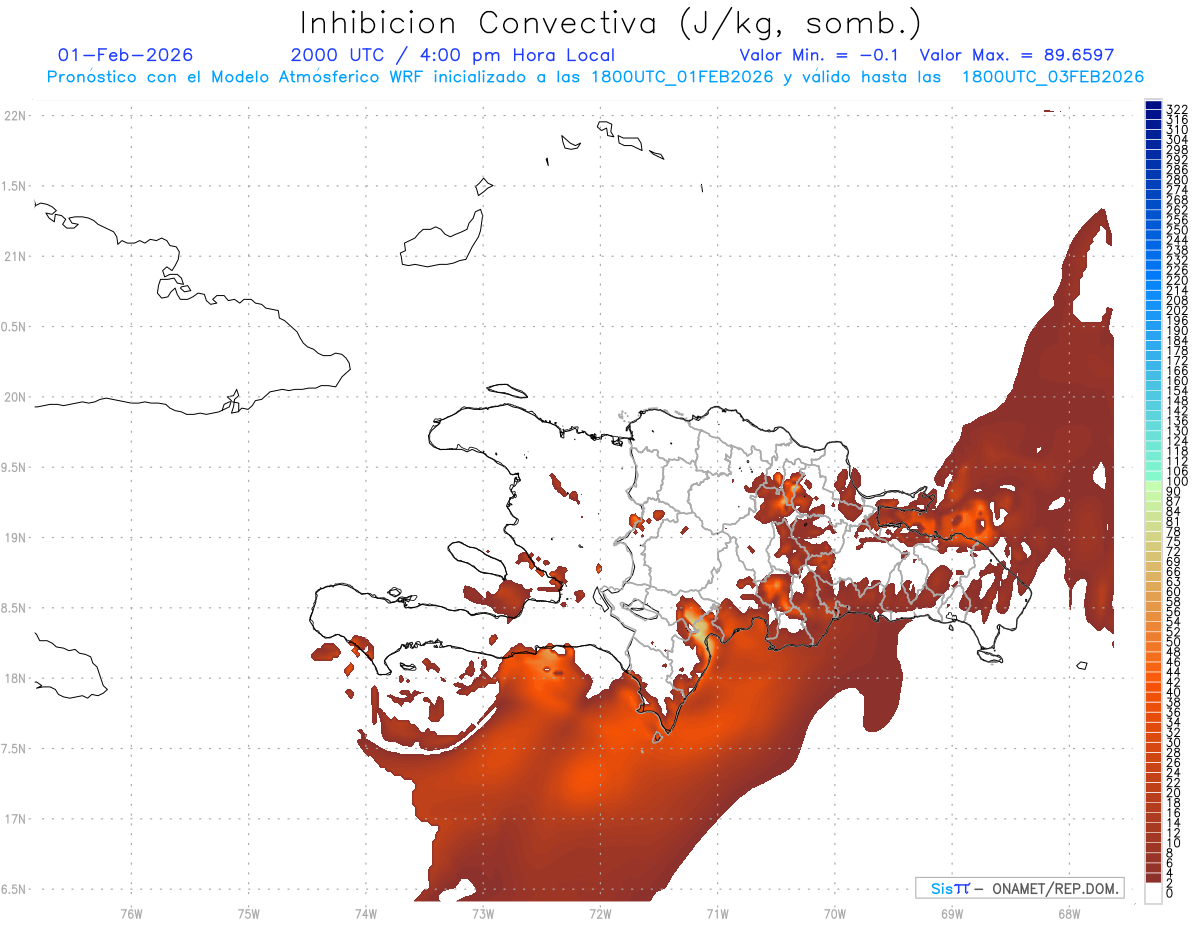The height and width of the screenshot is (927, 1200).
Task: Click the '18N' latitude label
Action: 15,678
